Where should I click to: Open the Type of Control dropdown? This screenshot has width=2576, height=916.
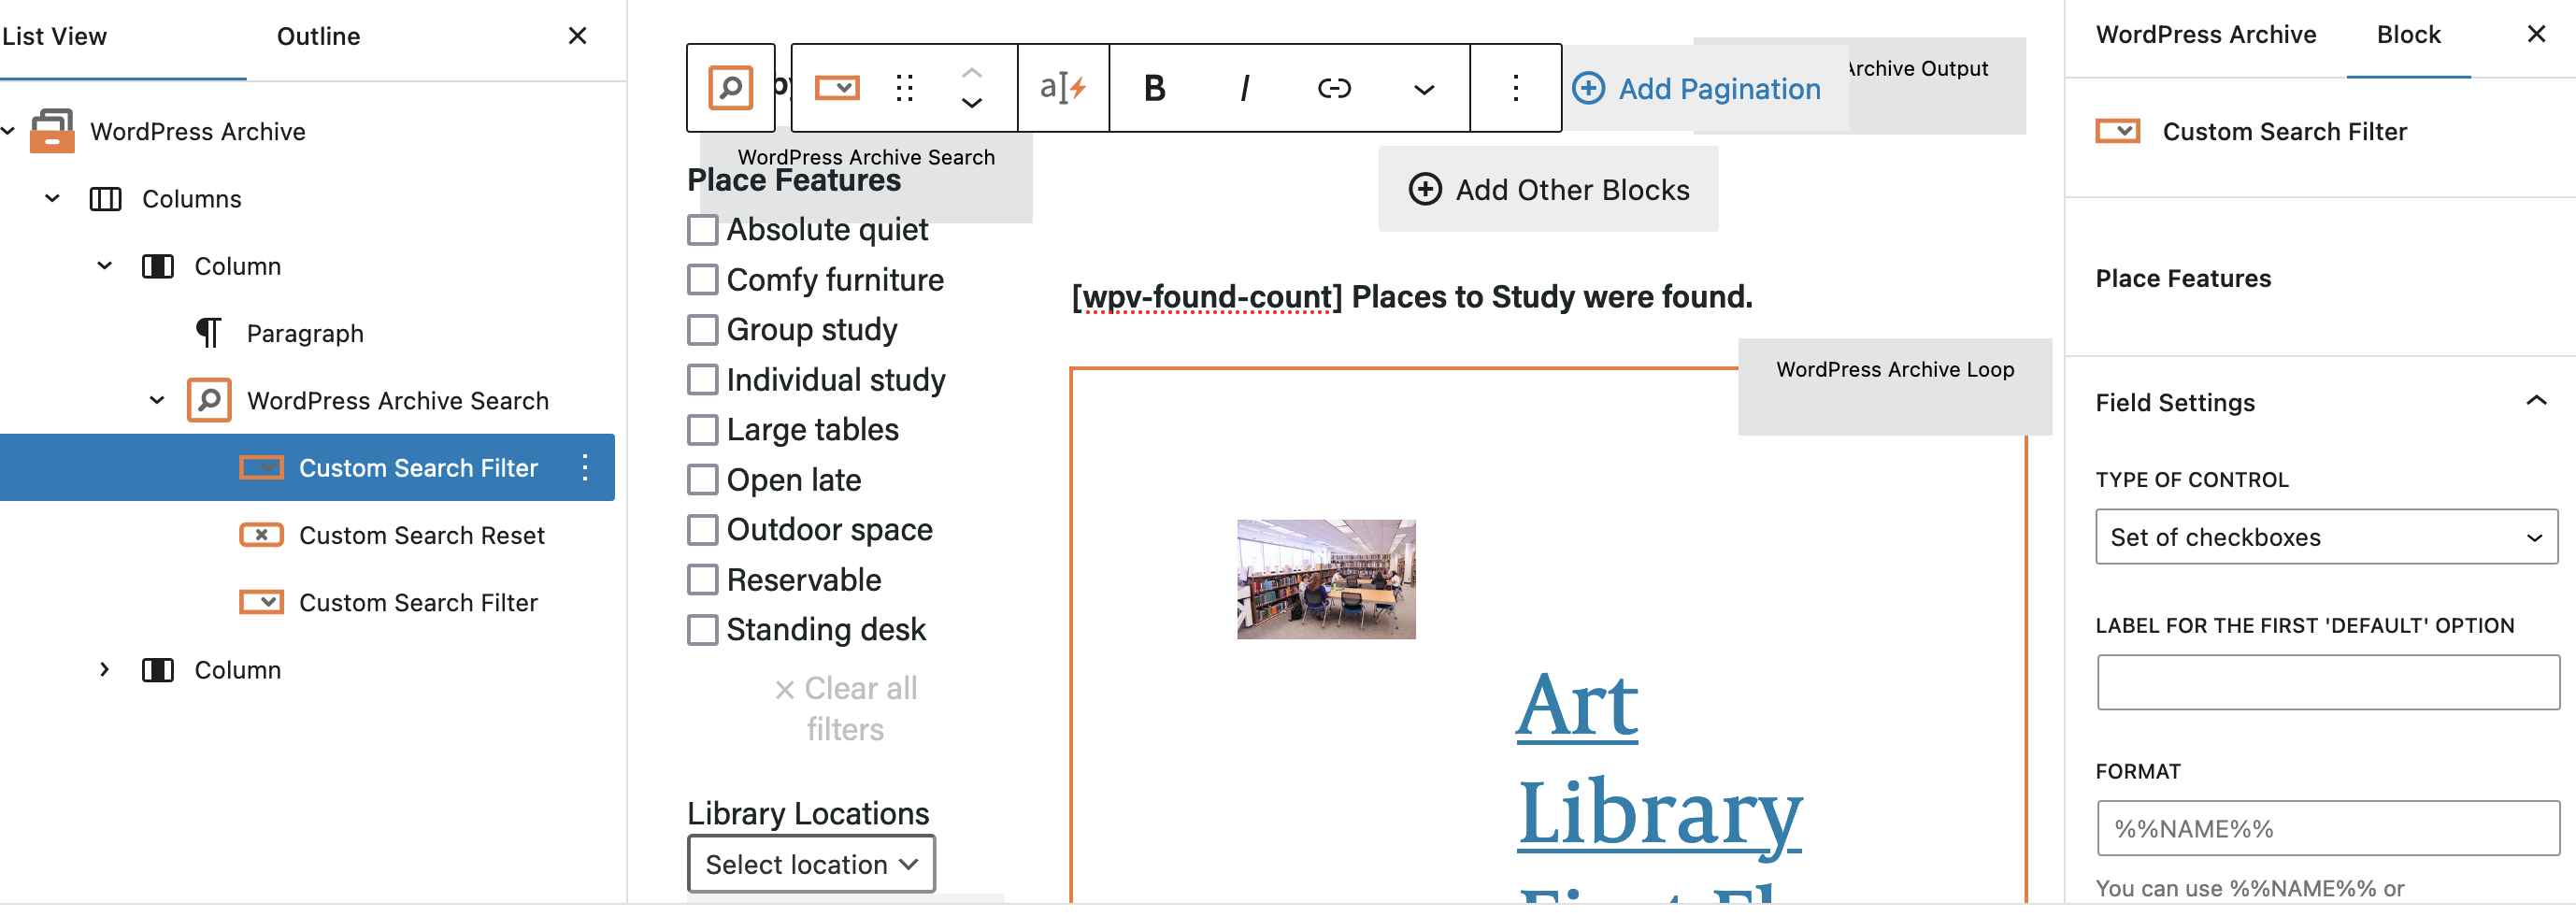[x=2326, y=537]
